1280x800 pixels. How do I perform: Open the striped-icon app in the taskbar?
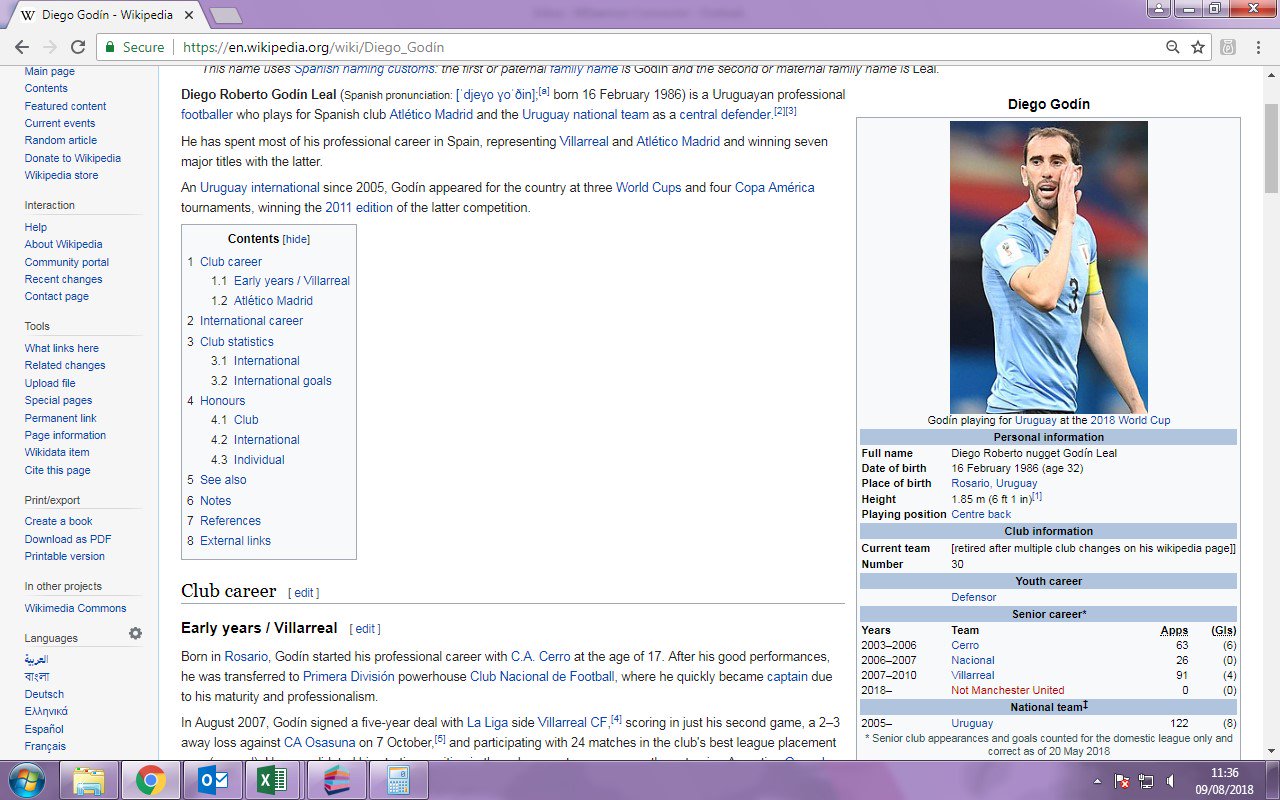point(335,781)
